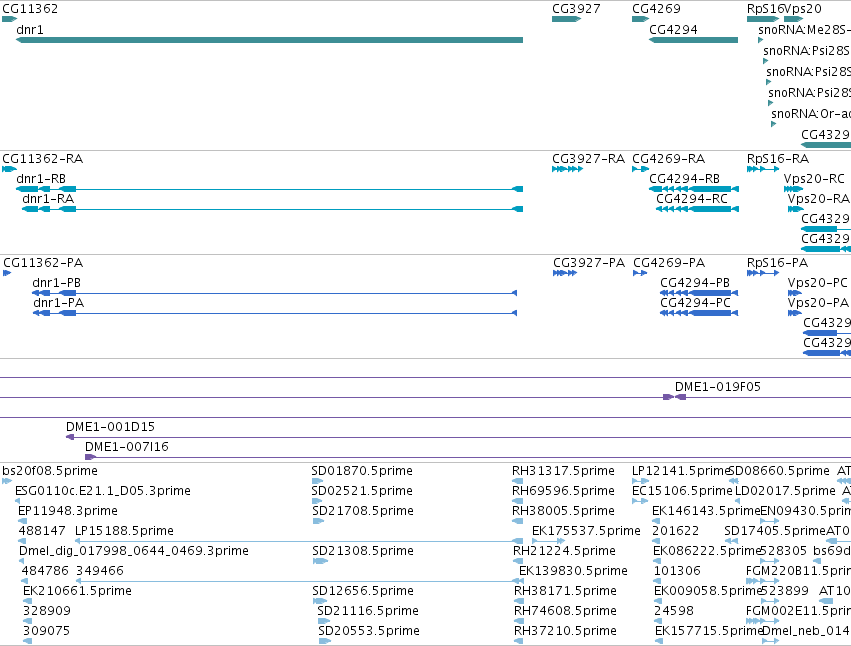The width and height of the screenshot is (851, 646).
Task: Select the bs20f08.5prime EST label
Action: click(50, 471)
